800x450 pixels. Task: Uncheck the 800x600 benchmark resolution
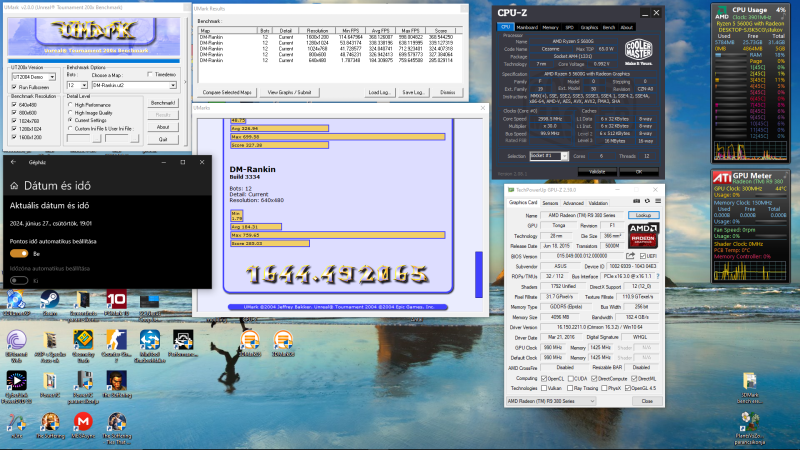tap(14, 113)
